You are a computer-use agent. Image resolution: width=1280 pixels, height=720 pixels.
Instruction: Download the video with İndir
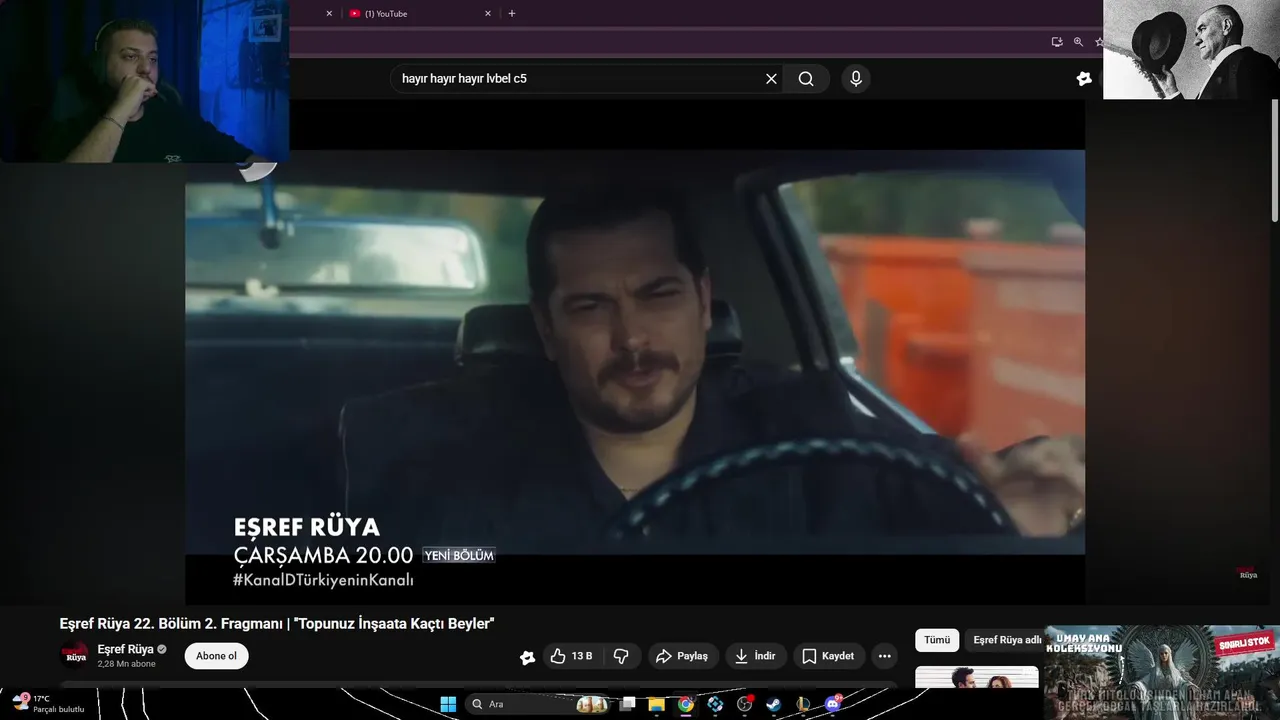[x=756, y=656]
